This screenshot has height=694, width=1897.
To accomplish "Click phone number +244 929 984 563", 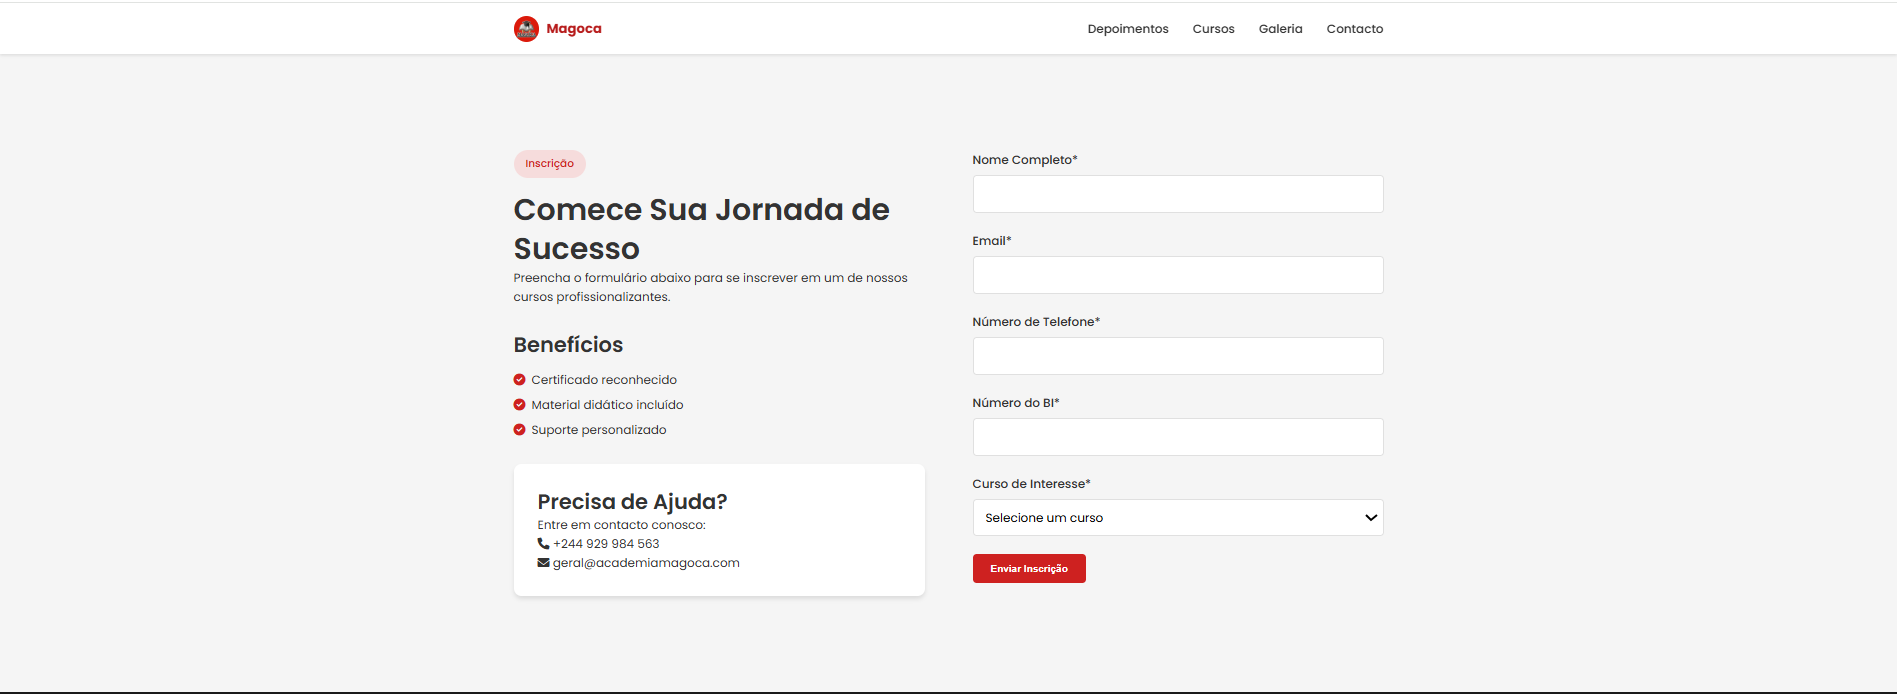I will [606, 544].
